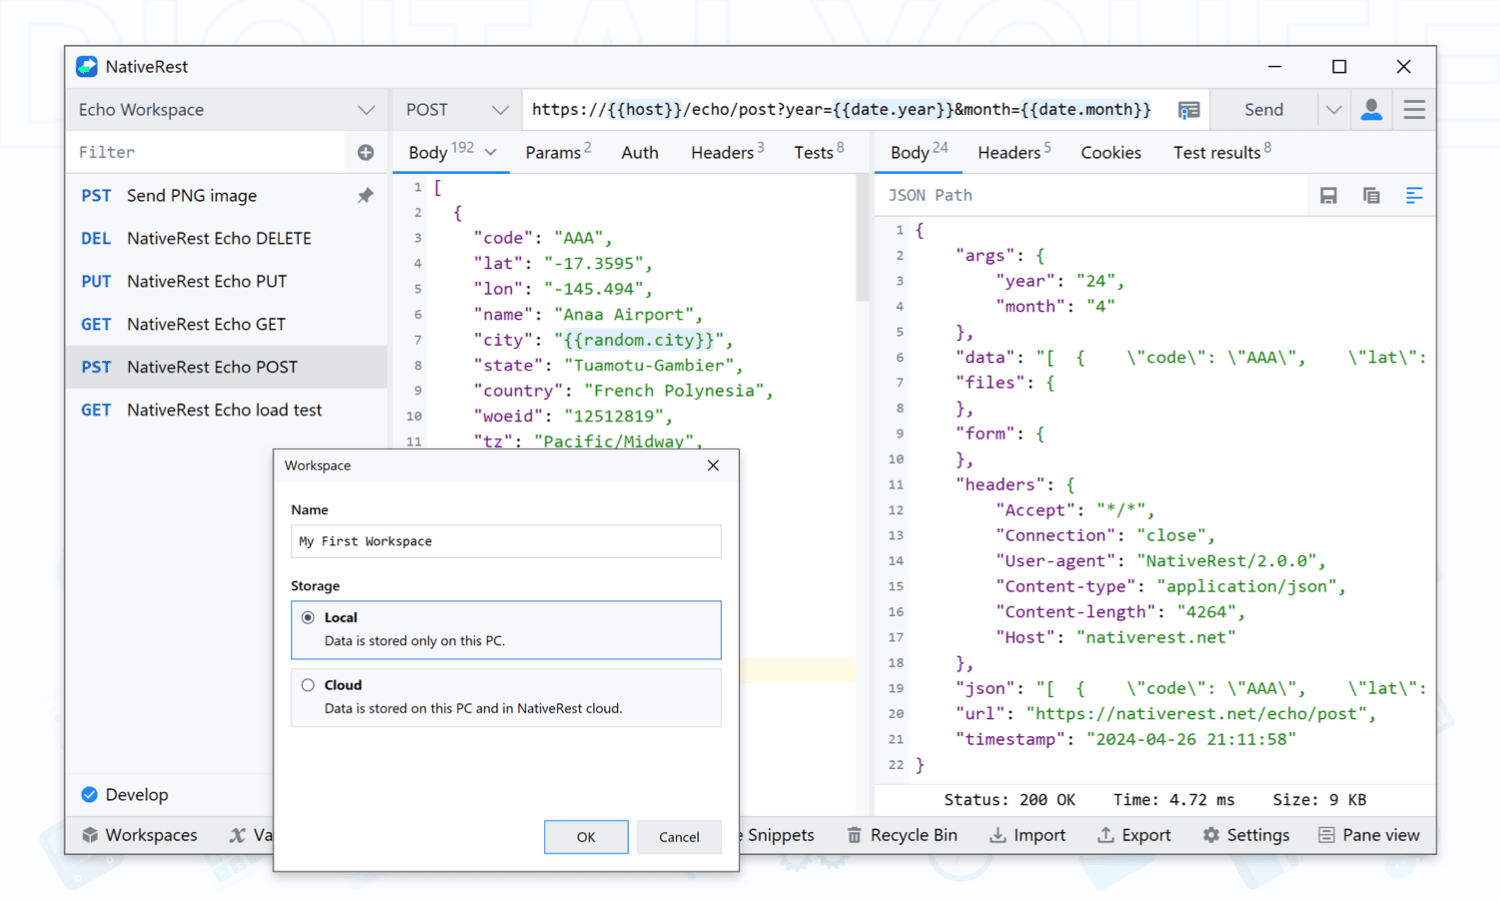Open the hamburger main menu icon

click(x=1414, y=110)
